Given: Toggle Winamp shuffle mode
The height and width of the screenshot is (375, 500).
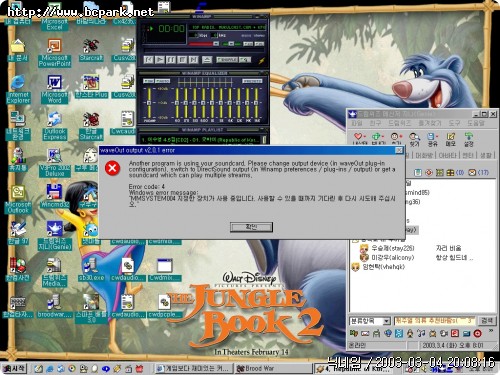Looking at the screenshot, I should [x=227, y=60].
